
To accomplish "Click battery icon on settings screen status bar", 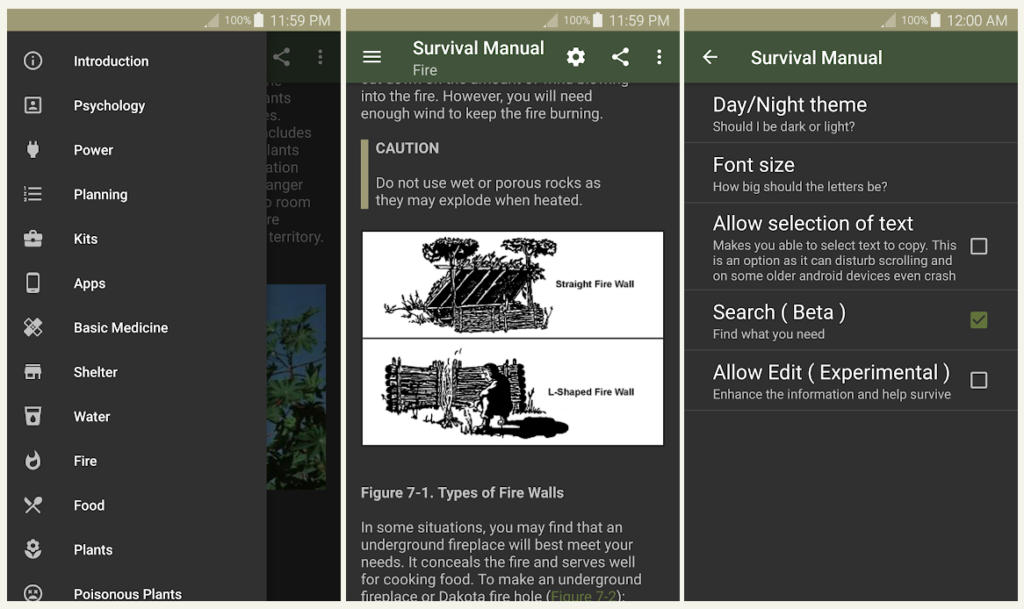I will click(x=936, y=20).
